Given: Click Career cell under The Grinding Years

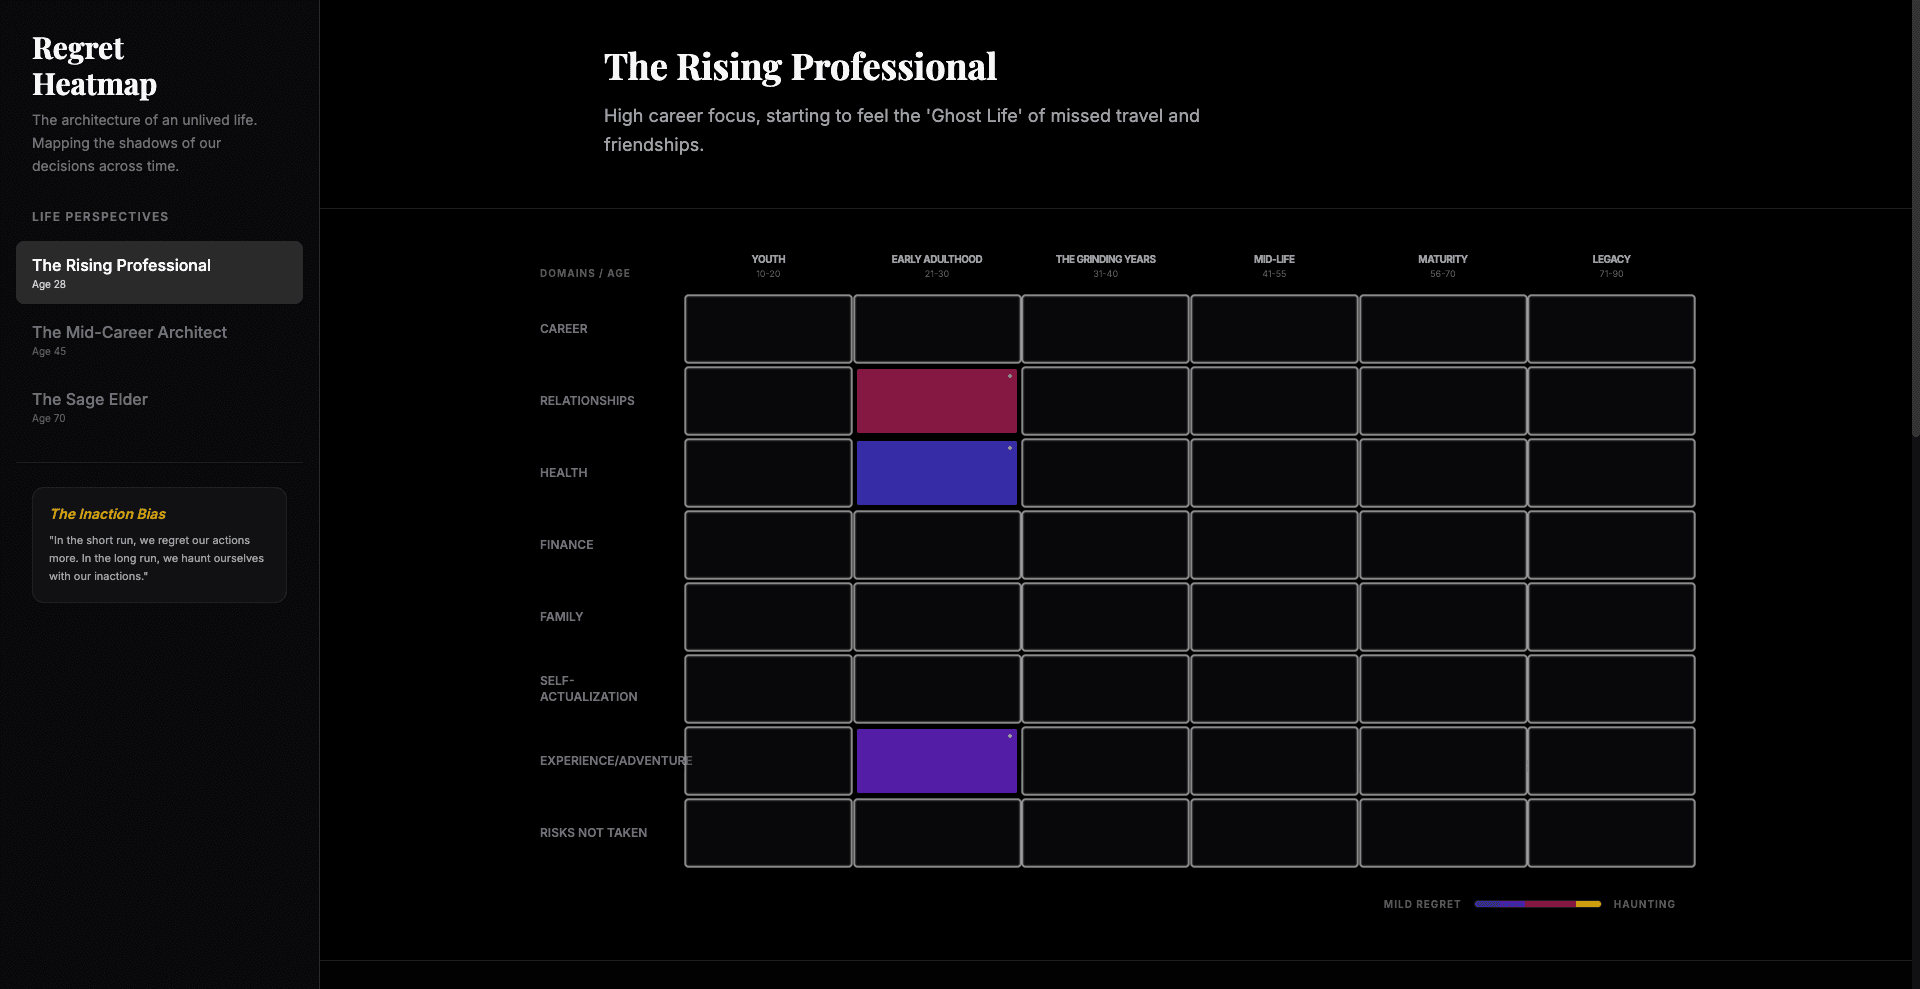Looking at the screenshot, I should (1105, 329).
